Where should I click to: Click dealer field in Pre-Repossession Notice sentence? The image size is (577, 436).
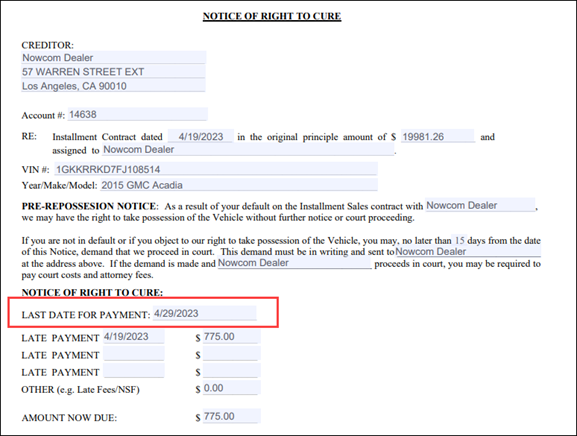point(480,205)
